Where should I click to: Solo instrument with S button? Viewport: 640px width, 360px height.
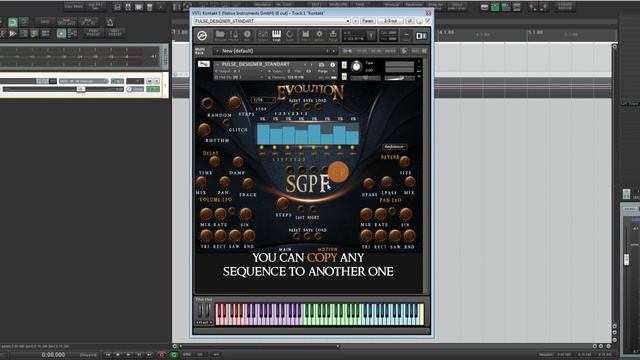point(344,65)
